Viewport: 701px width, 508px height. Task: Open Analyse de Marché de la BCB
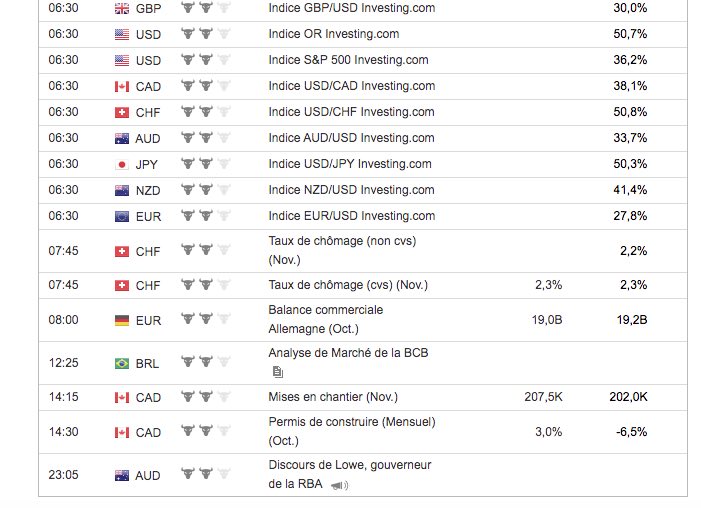click(x=348, y=353)
